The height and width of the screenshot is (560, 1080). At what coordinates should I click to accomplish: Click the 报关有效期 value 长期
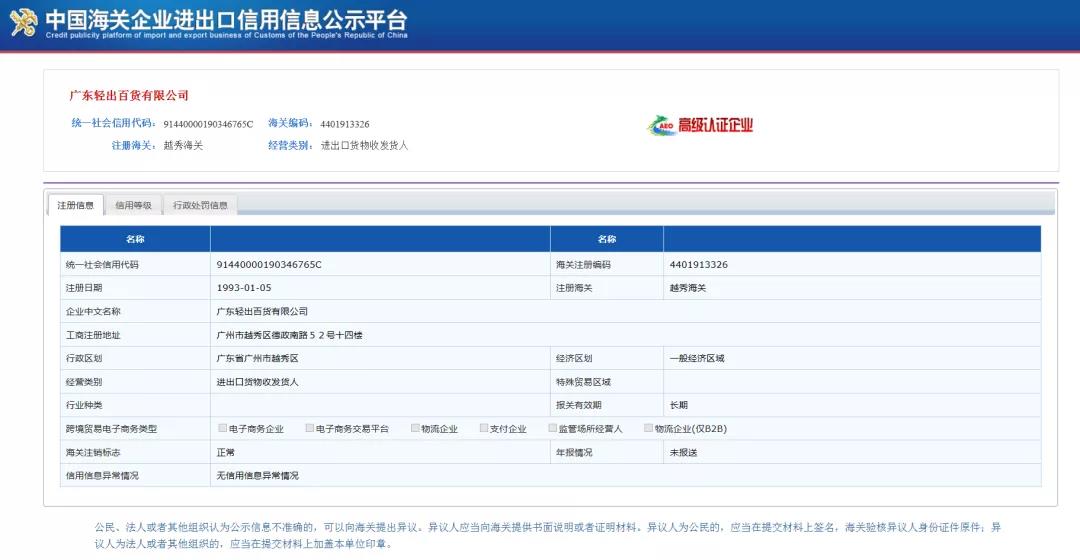pos(679,405)
